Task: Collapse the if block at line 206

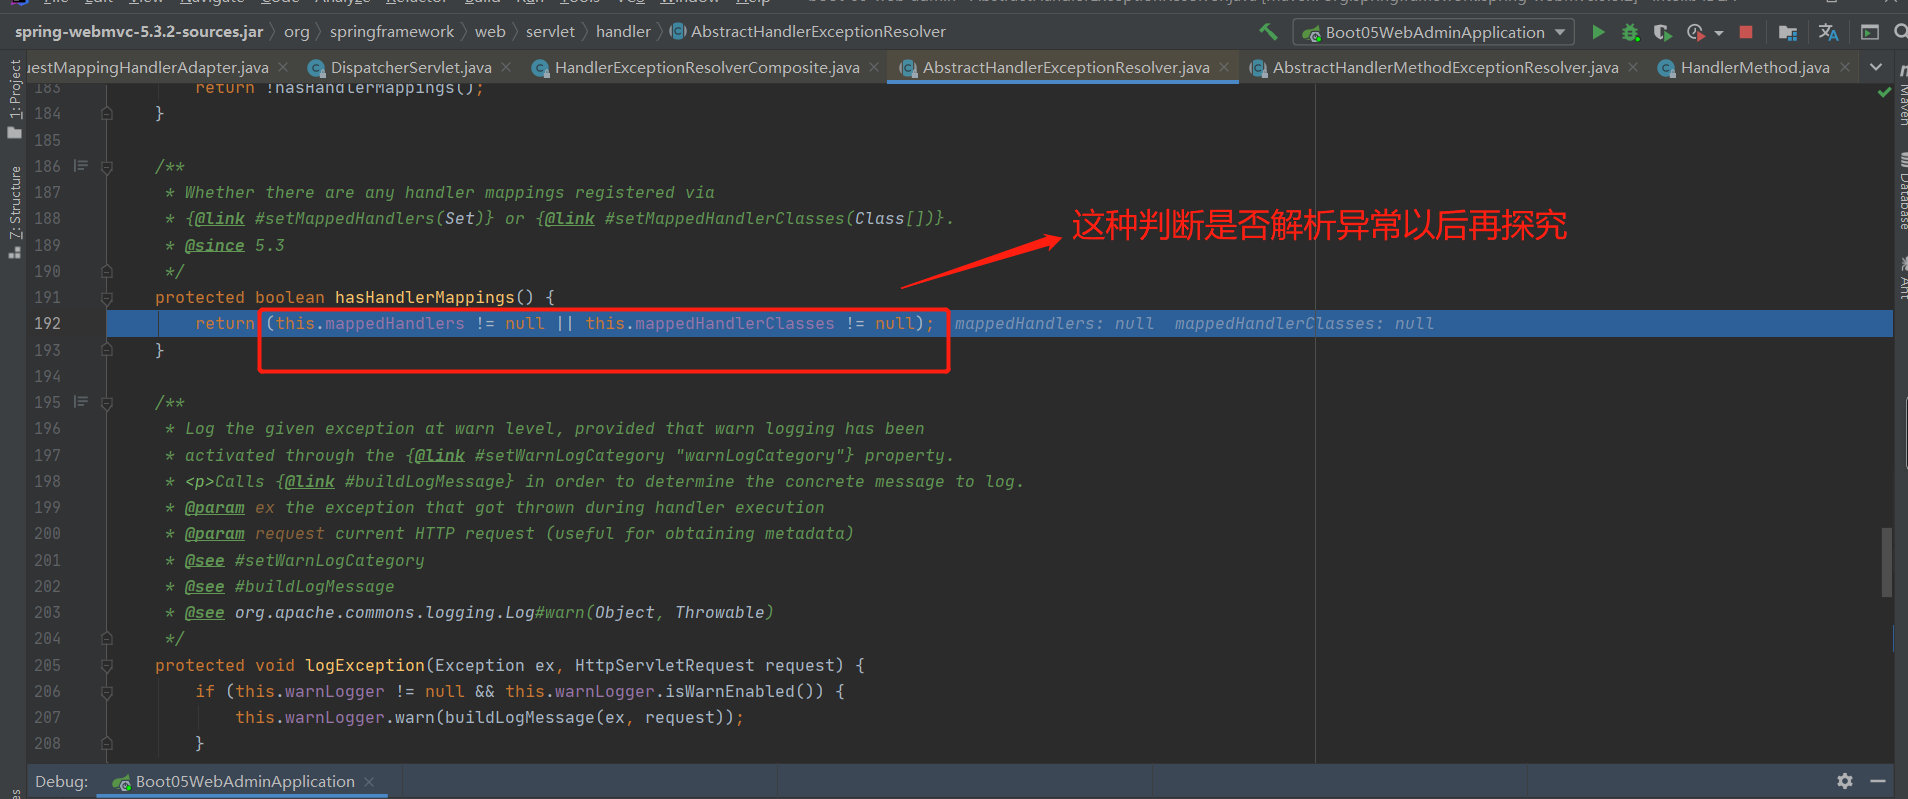Action: click(107, 692)
